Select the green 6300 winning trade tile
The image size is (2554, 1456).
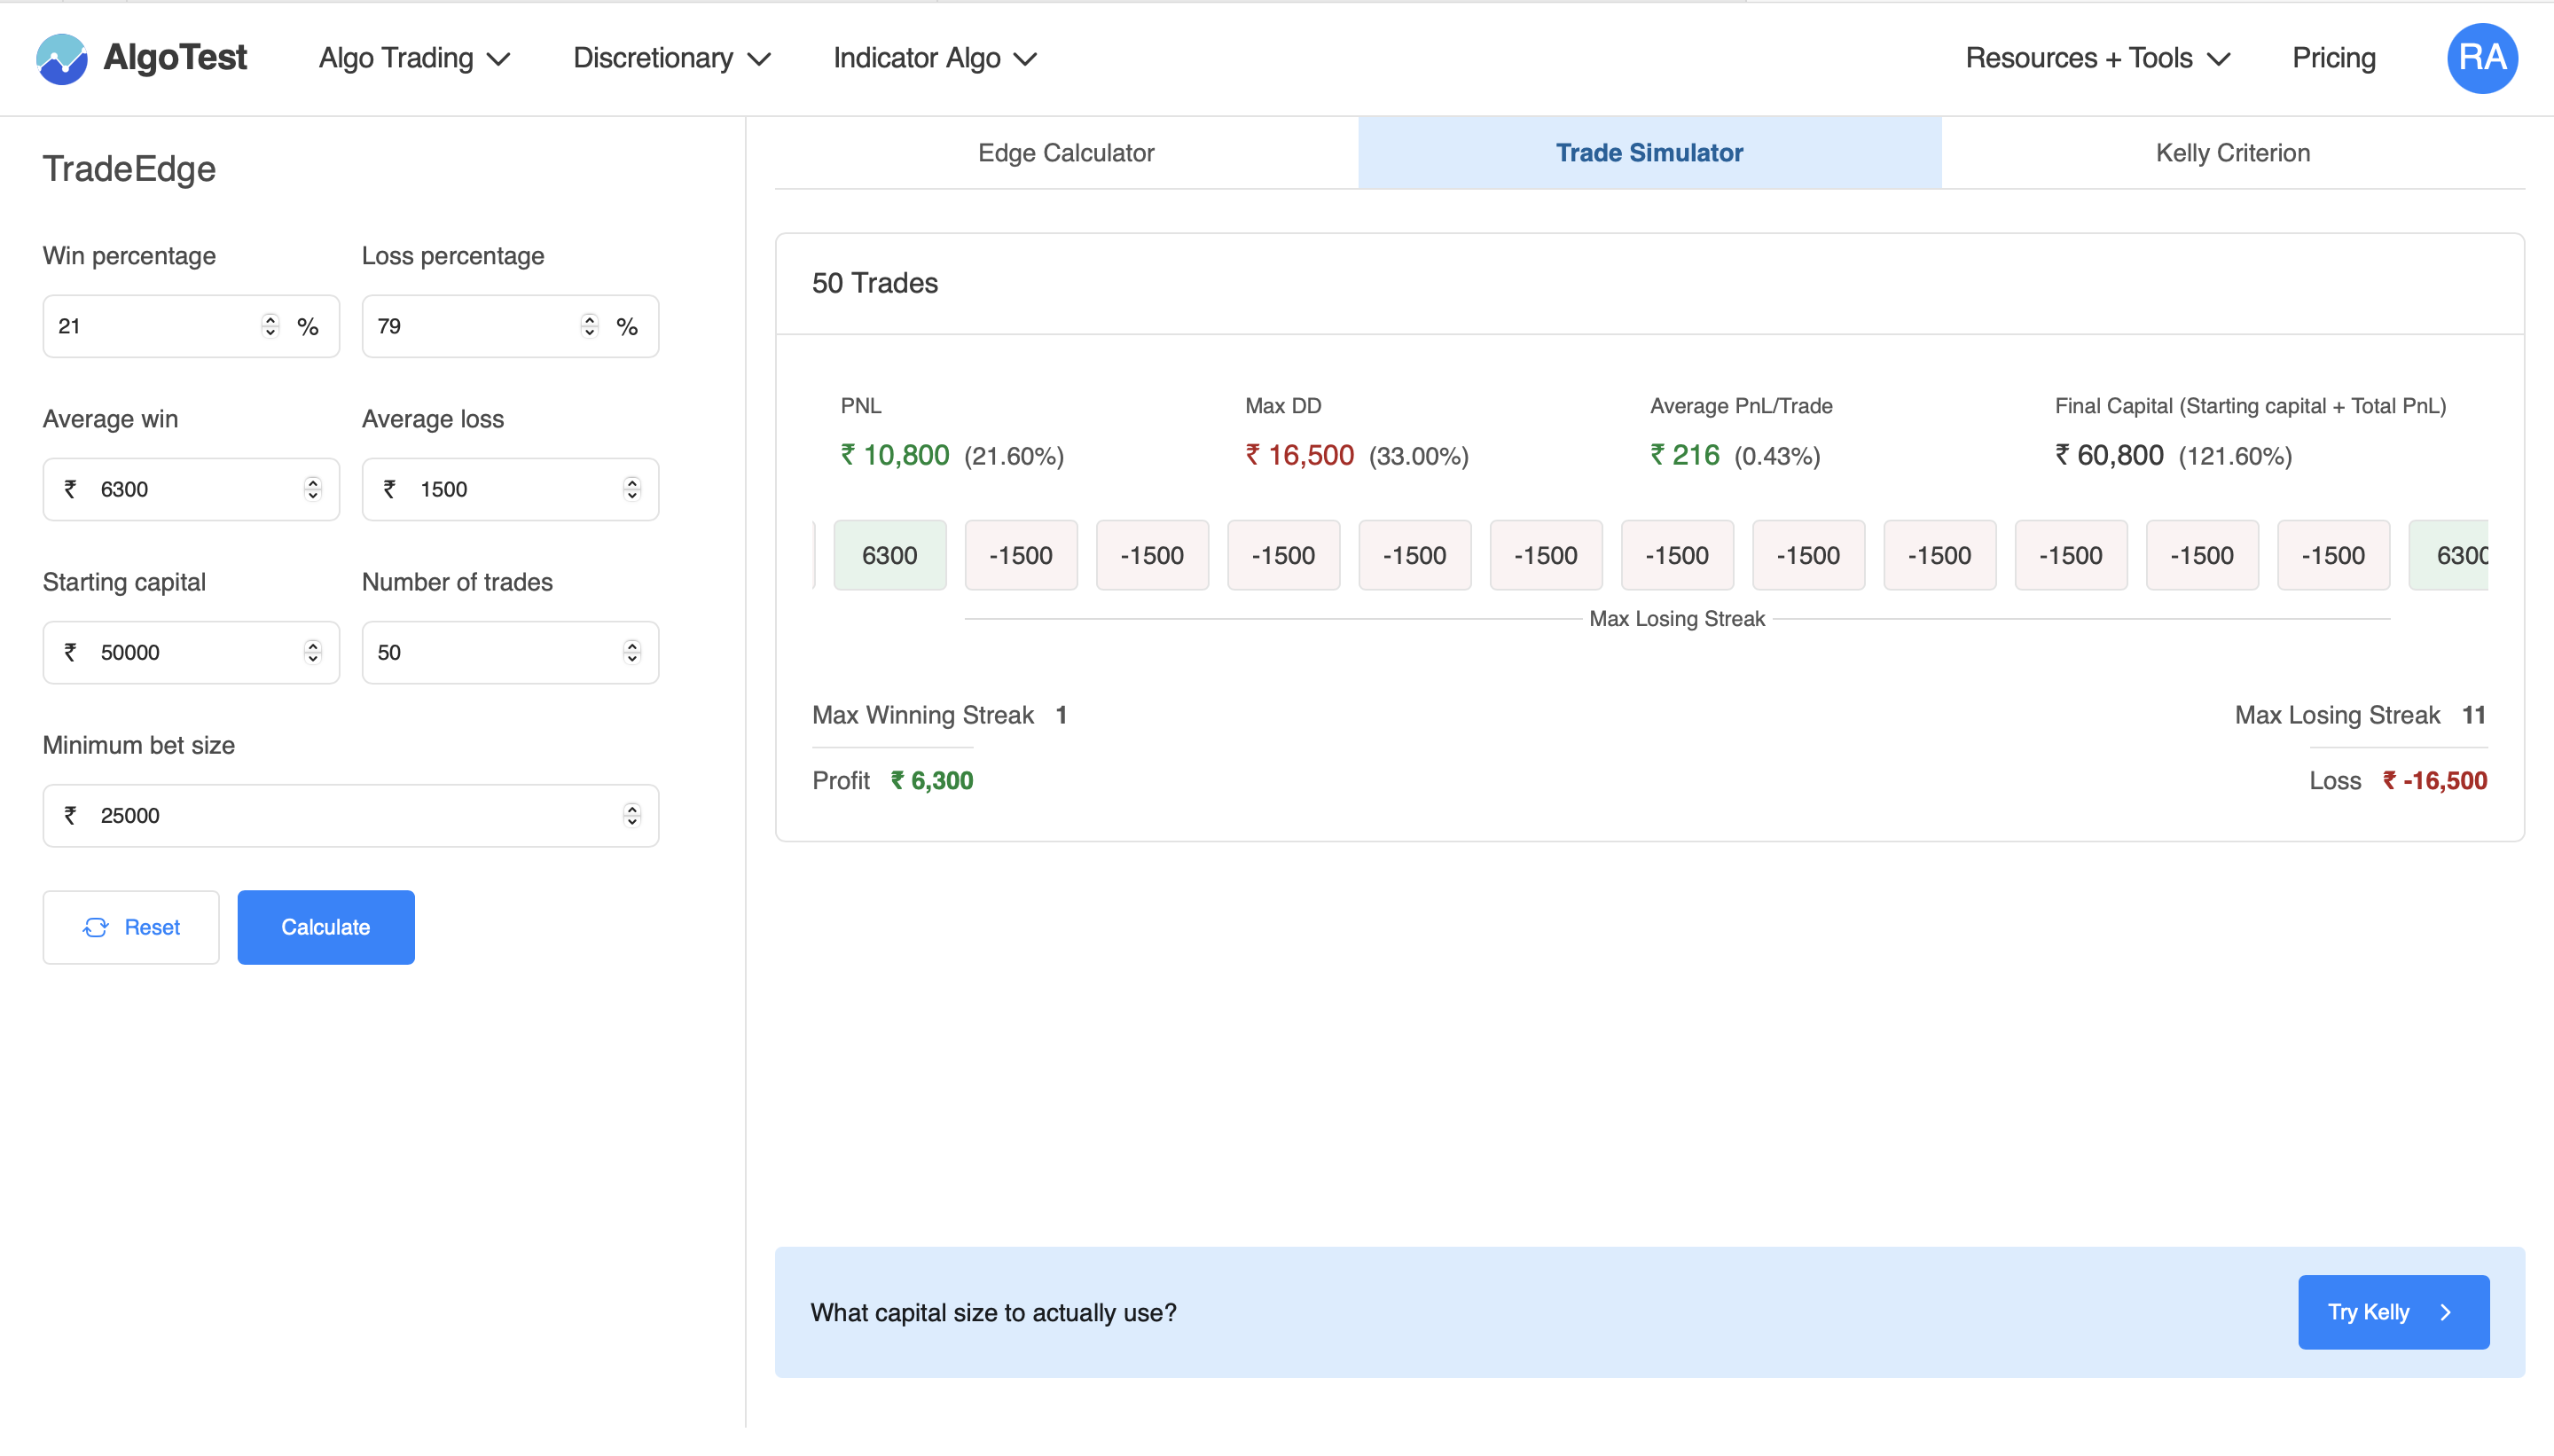(x=889, y=555)
